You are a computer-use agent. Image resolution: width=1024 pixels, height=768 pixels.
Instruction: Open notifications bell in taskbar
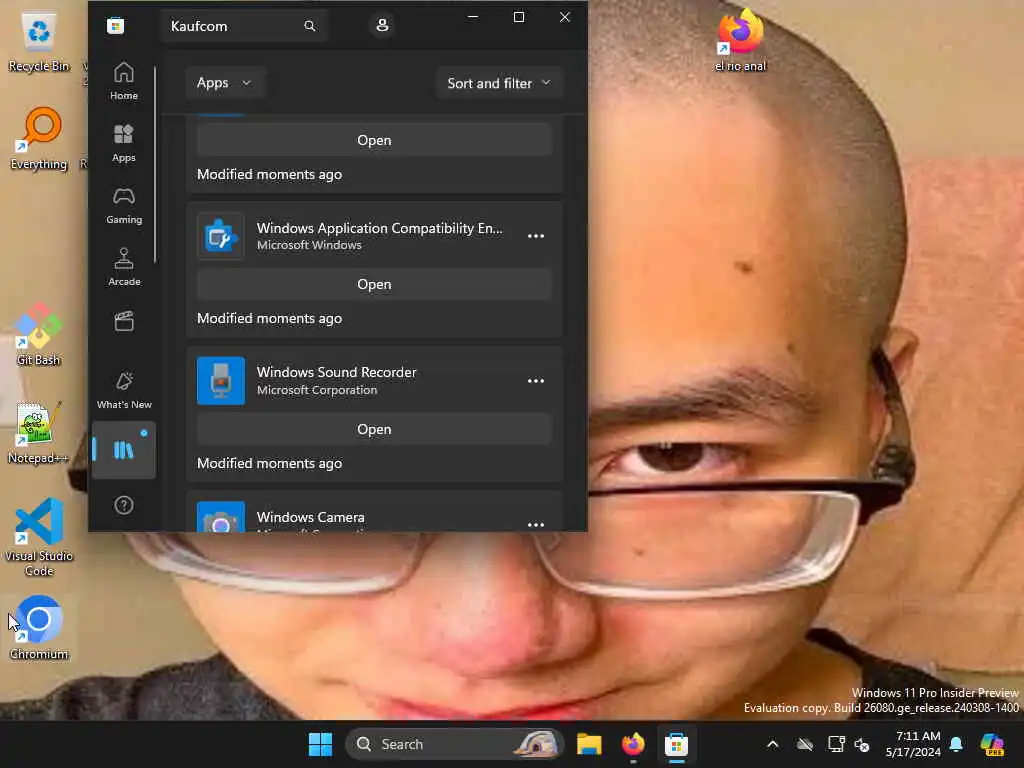[x=956, y=744]
